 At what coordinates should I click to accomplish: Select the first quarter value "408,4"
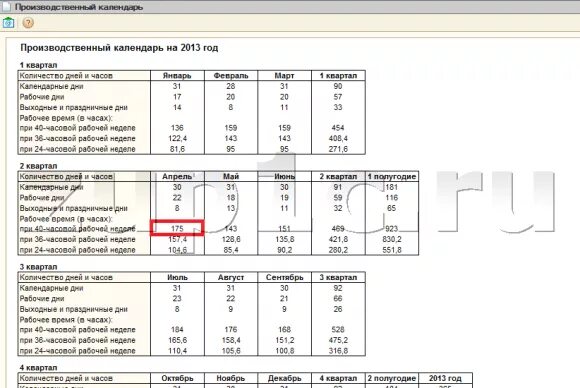point(338,139)
